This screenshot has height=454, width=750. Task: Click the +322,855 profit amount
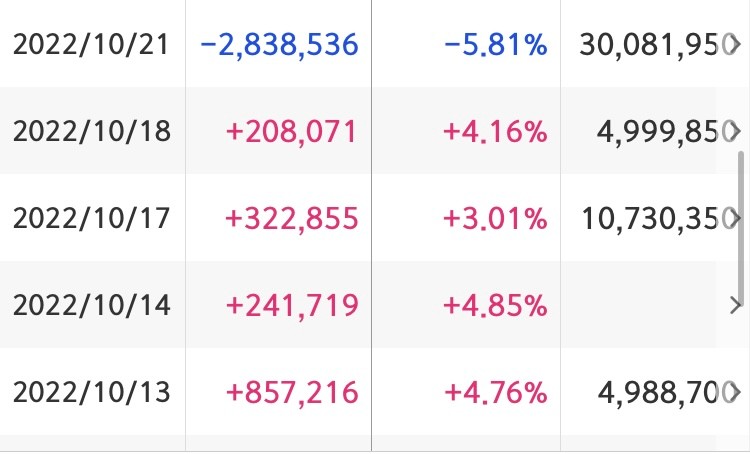[291, 219]
